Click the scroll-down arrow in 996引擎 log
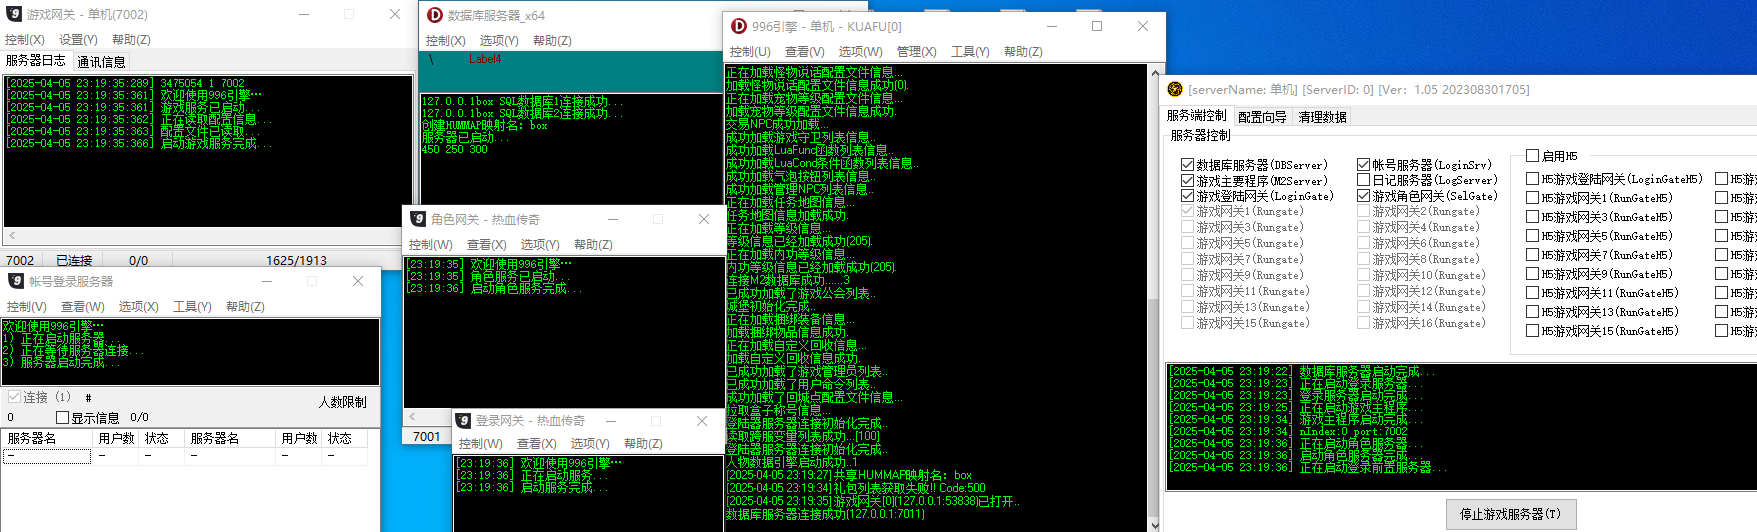Image resolution: width=1757 pixels, height=532 pixels. [1155, 524]
